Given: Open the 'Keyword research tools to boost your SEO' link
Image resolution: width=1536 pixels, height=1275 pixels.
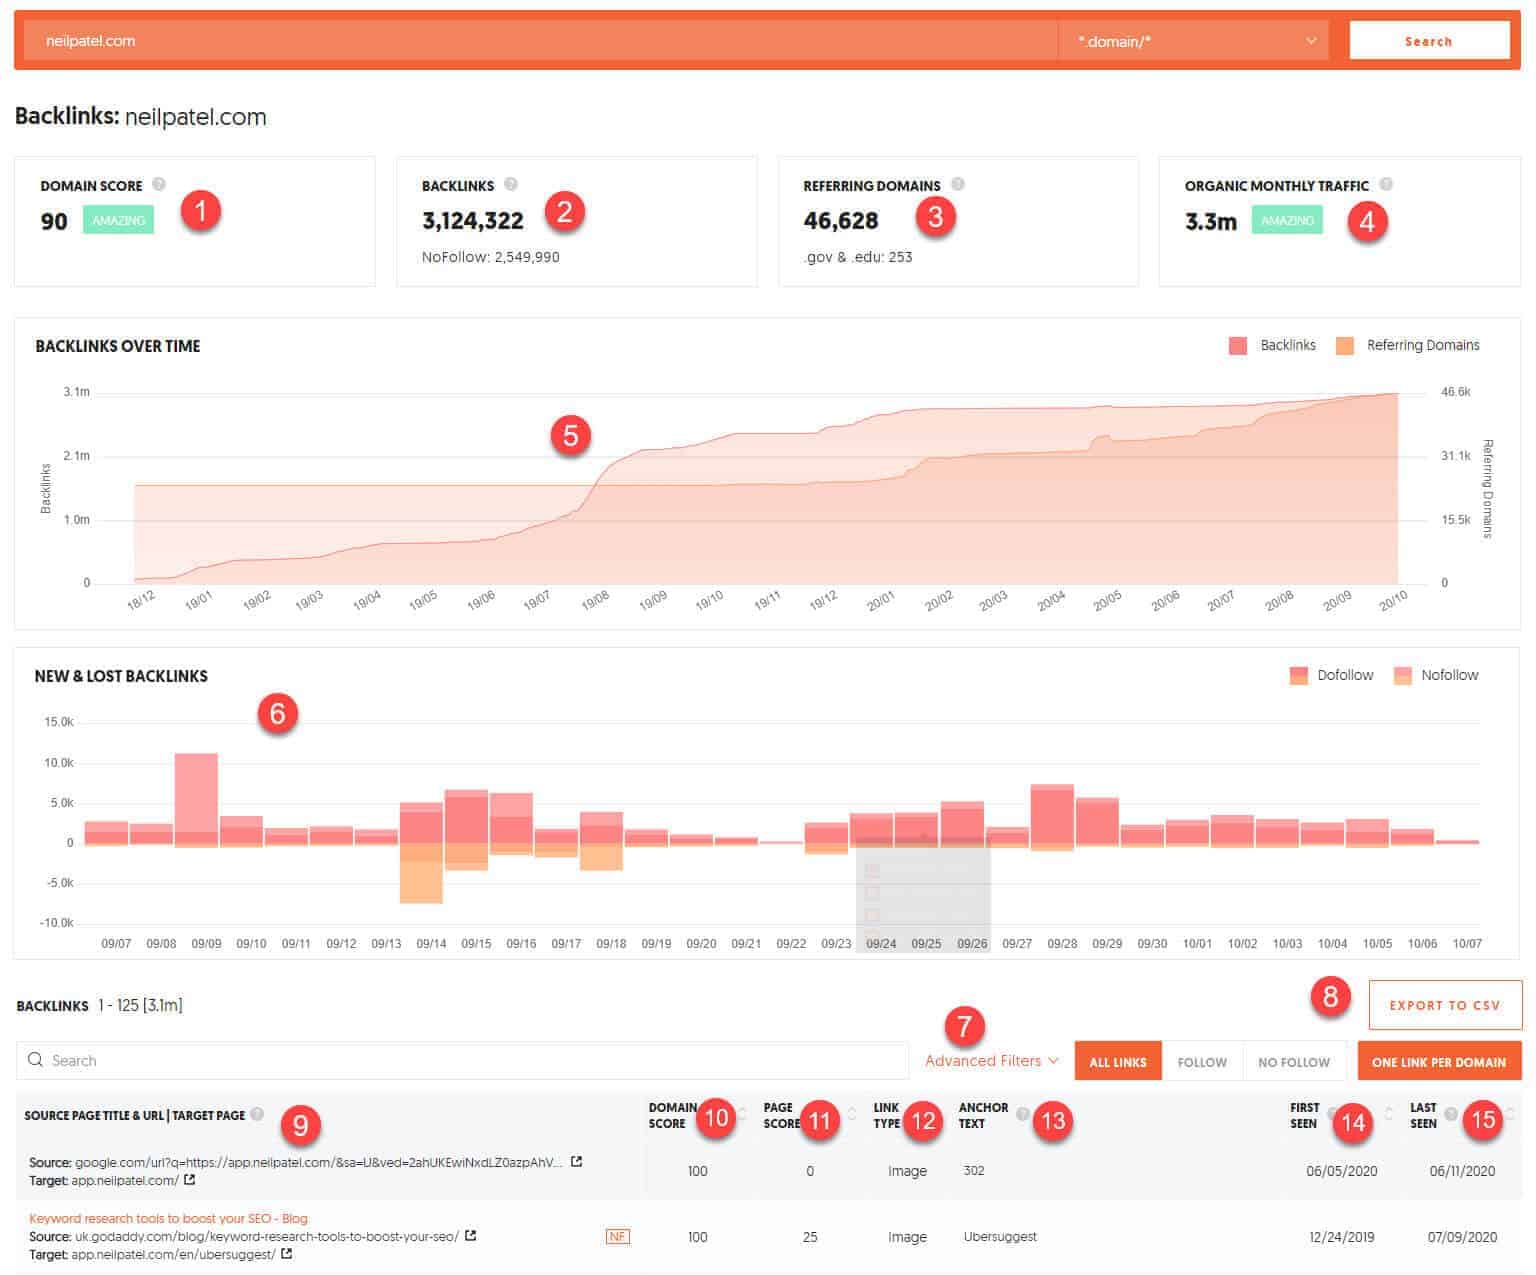Looking at the screenshot, I should point(168,1218).
